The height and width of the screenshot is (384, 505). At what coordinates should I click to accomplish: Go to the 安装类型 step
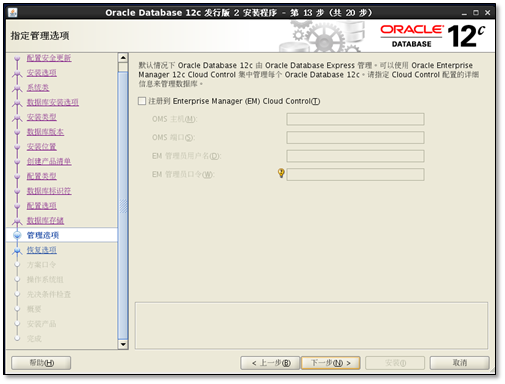point(42,117)
